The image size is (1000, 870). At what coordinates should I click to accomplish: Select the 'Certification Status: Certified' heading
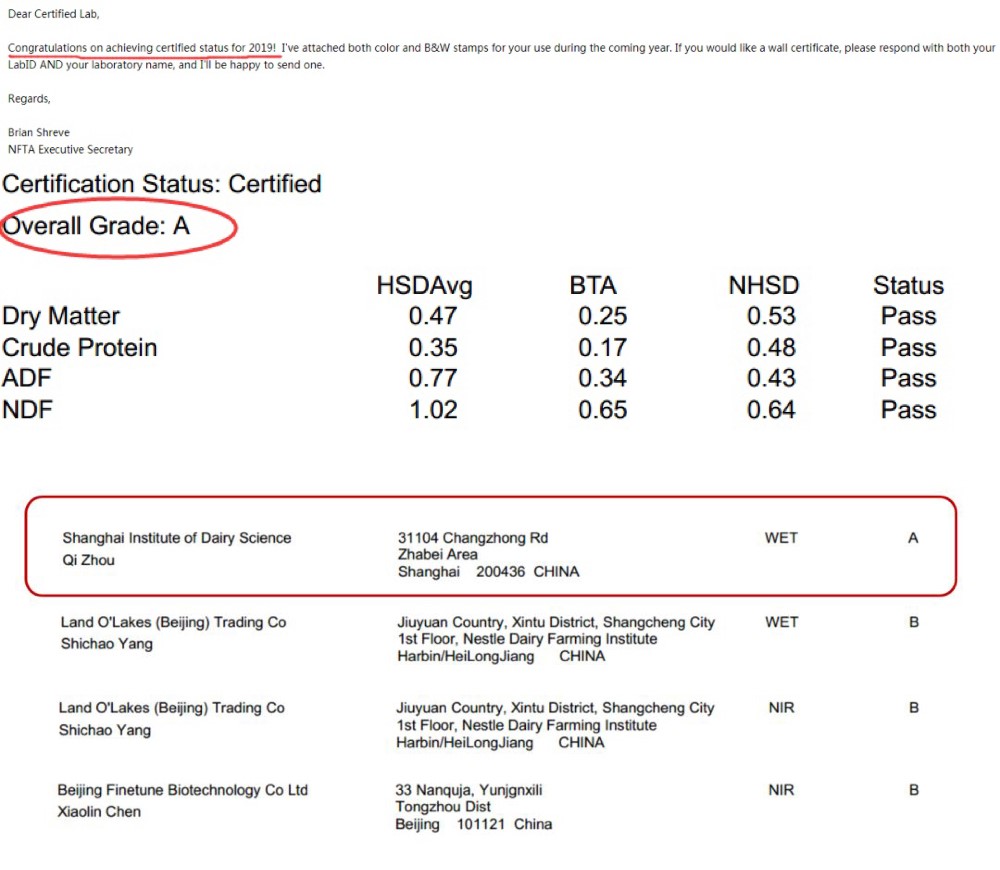pyautogui.click(x=162, y=184)
